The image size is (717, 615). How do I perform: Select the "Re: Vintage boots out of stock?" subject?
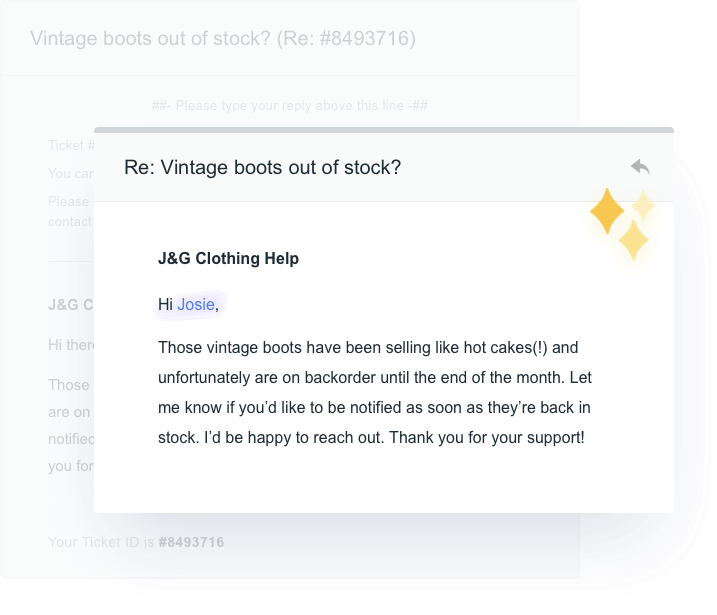262,167
